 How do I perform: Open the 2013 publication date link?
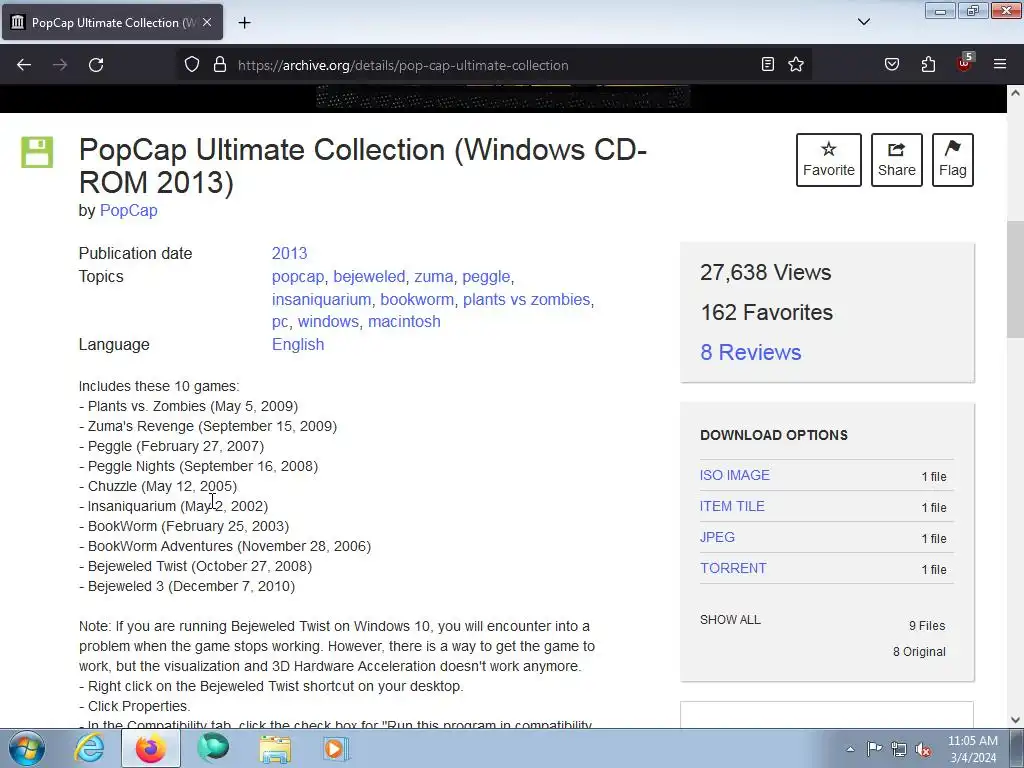(x=289, y=253)
